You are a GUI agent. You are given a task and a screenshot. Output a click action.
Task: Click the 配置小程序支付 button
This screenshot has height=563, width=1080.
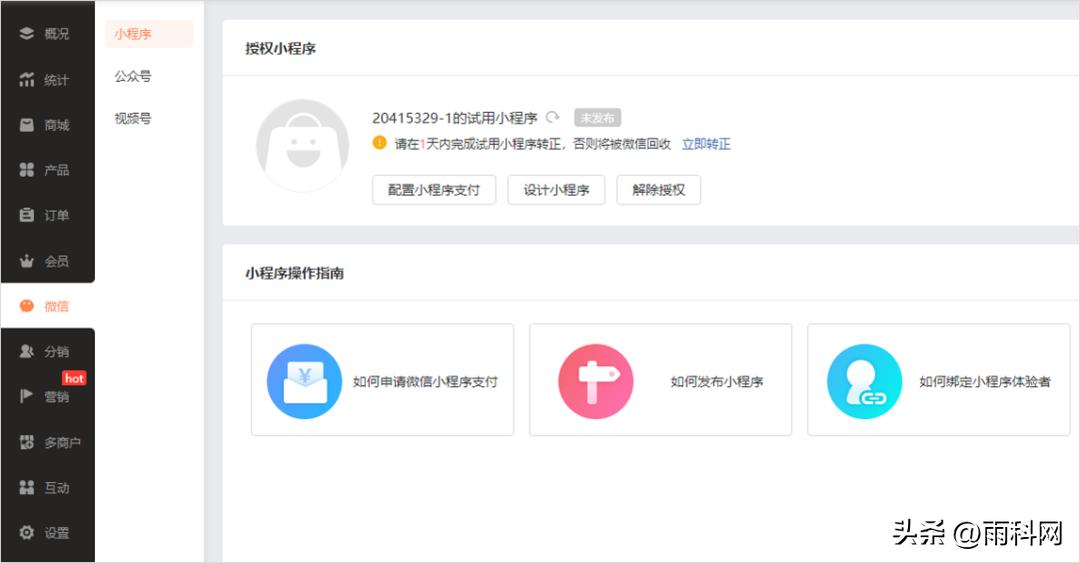(x=434, y=190)
